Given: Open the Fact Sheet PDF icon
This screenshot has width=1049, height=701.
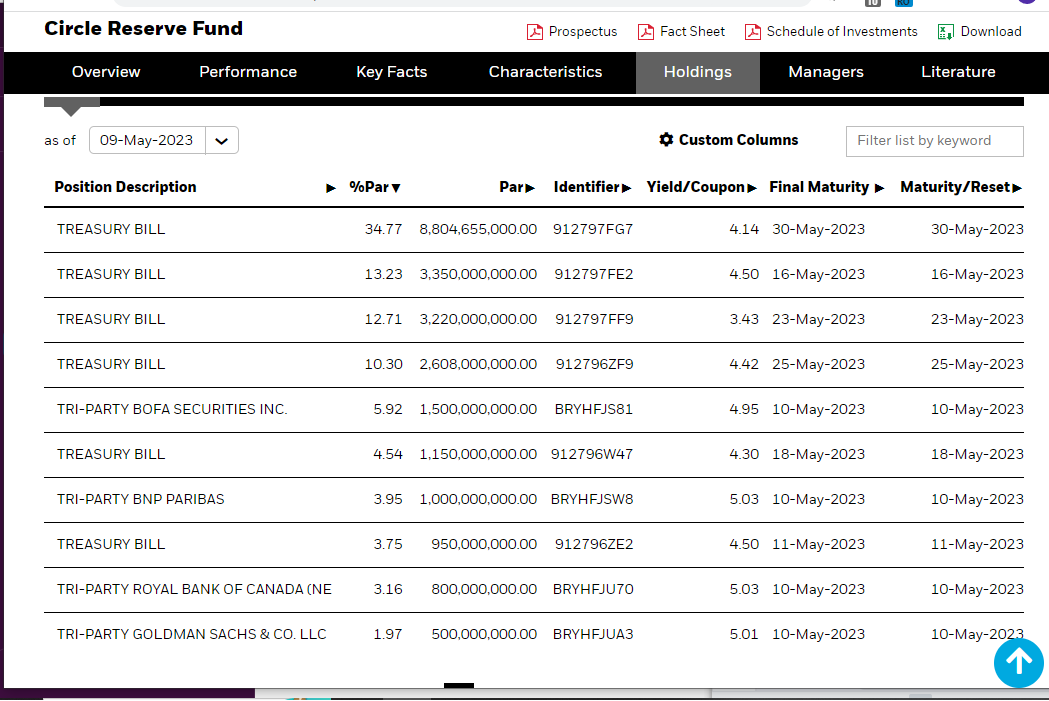Looking at the screenshot, I should click(646, 32).
